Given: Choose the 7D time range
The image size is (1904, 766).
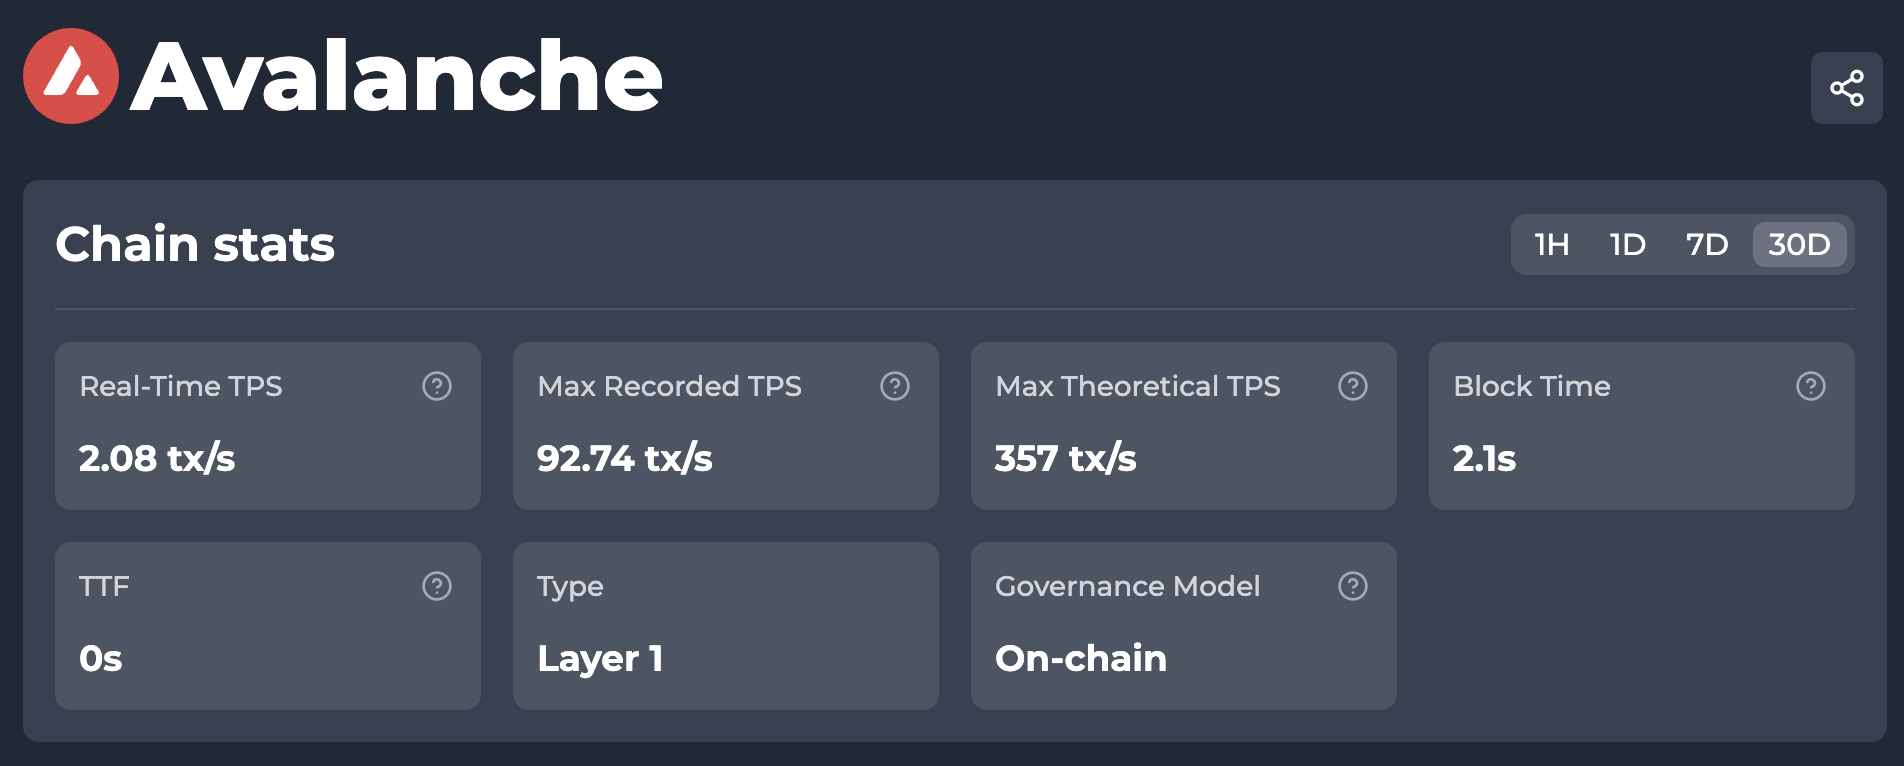Looking at the screenshot, I should point(1707,245).
